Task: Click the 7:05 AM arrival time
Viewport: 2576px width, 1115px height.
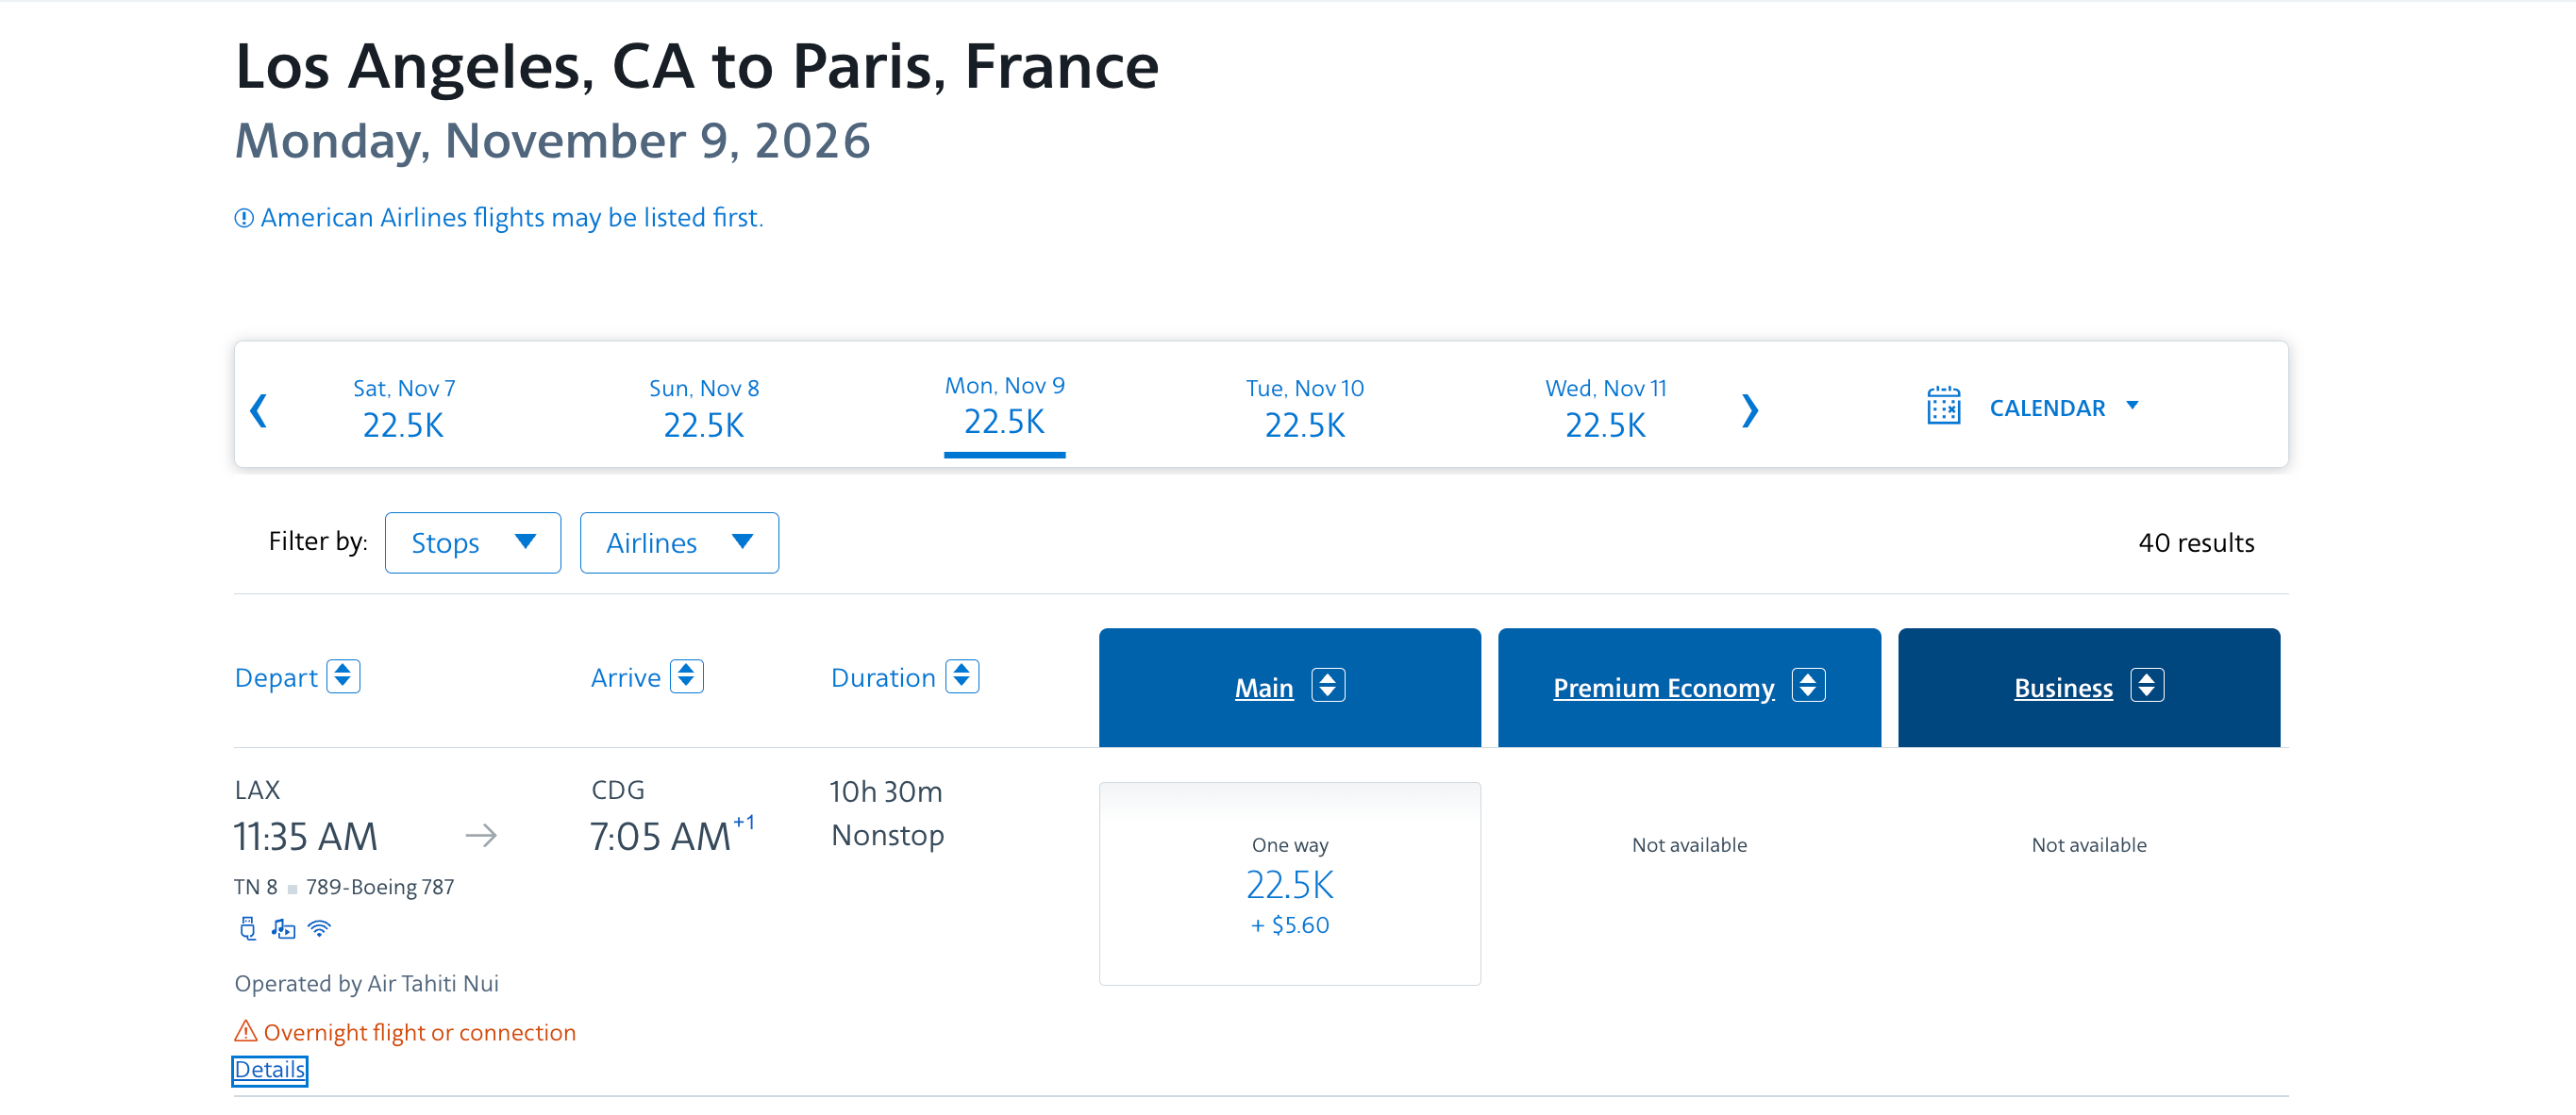Action: click(660, 837)
